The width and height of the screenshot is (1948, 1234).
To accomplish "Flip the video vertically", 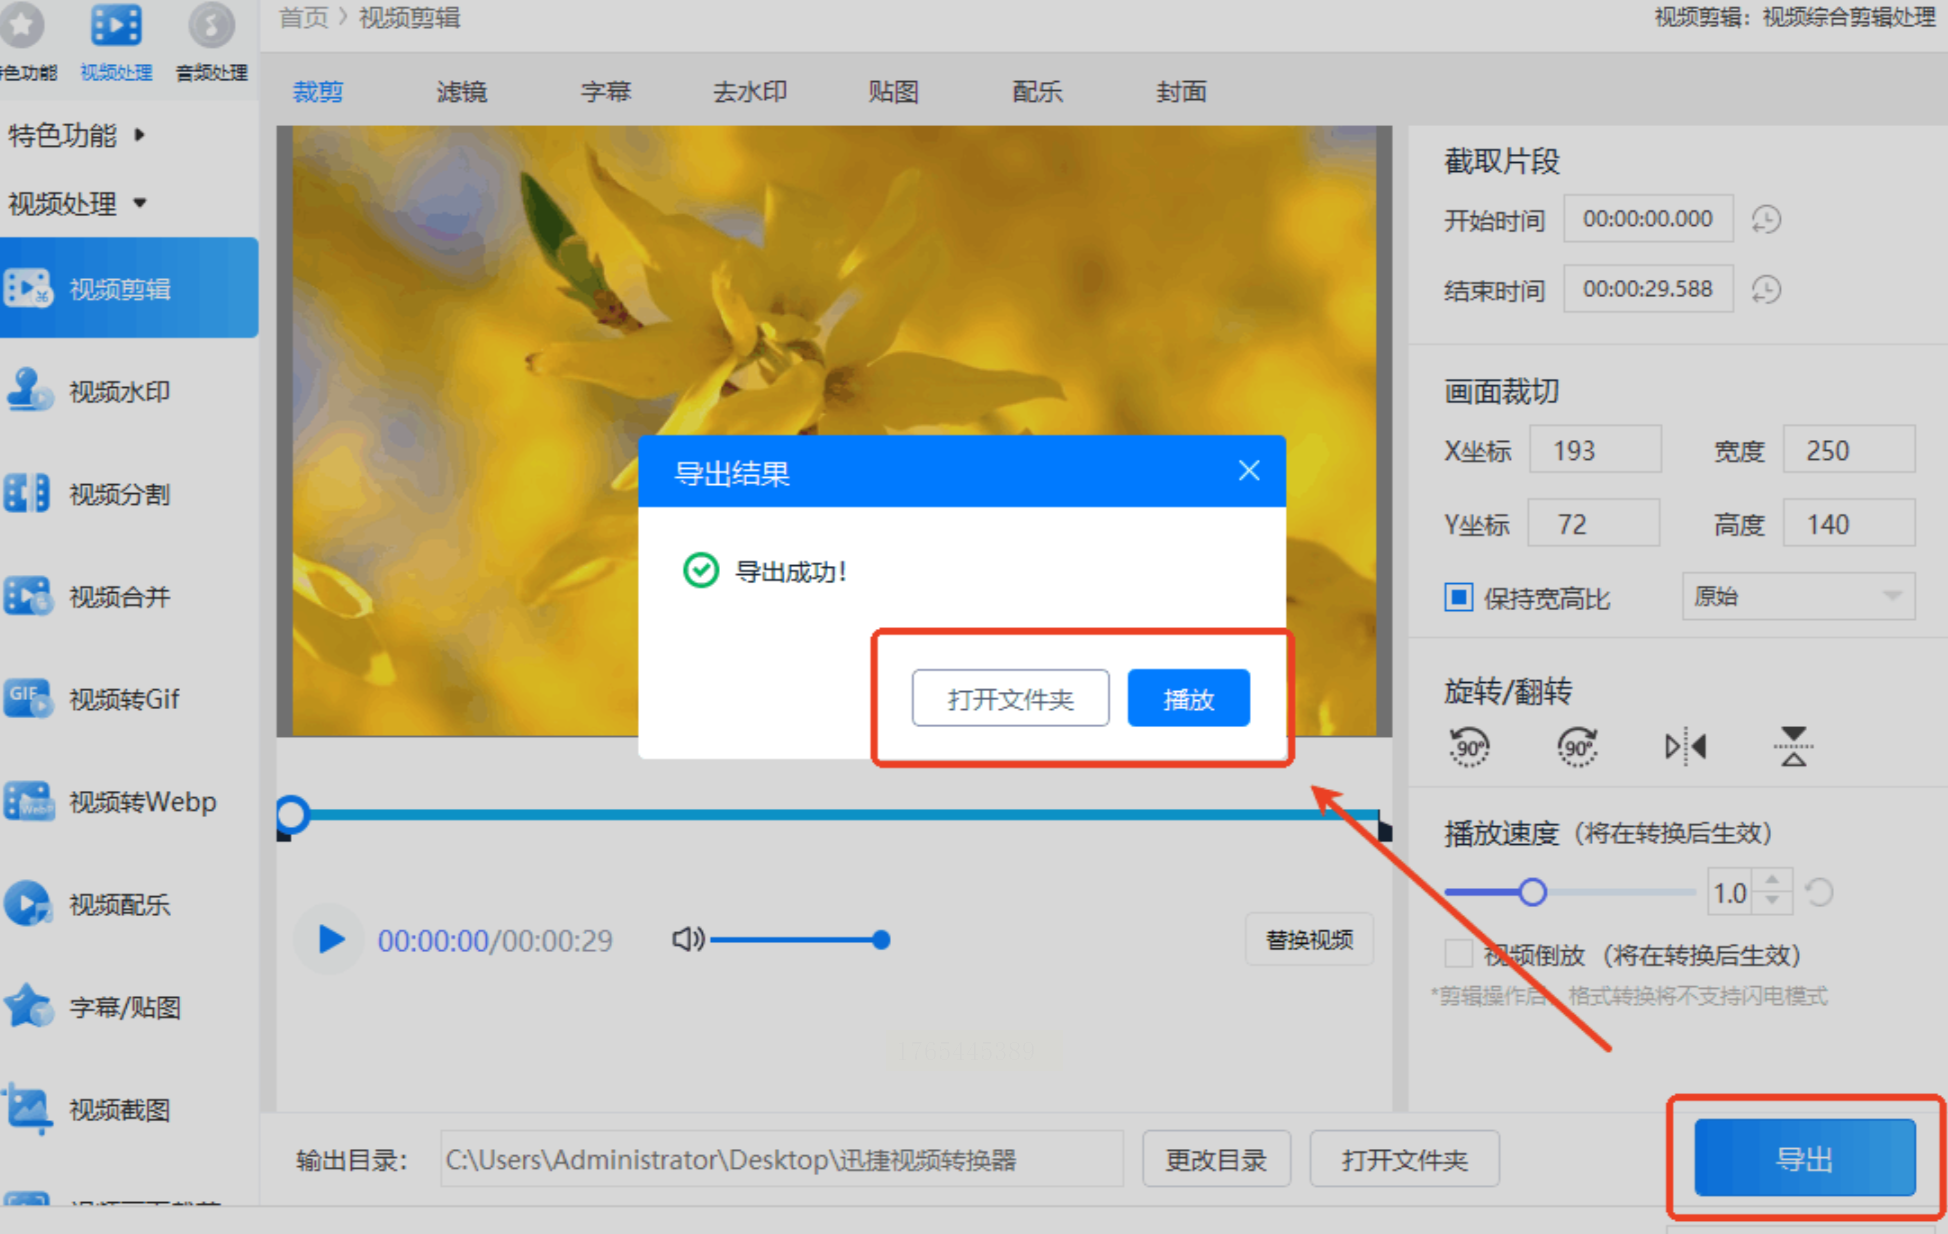I will [1793, 747].
